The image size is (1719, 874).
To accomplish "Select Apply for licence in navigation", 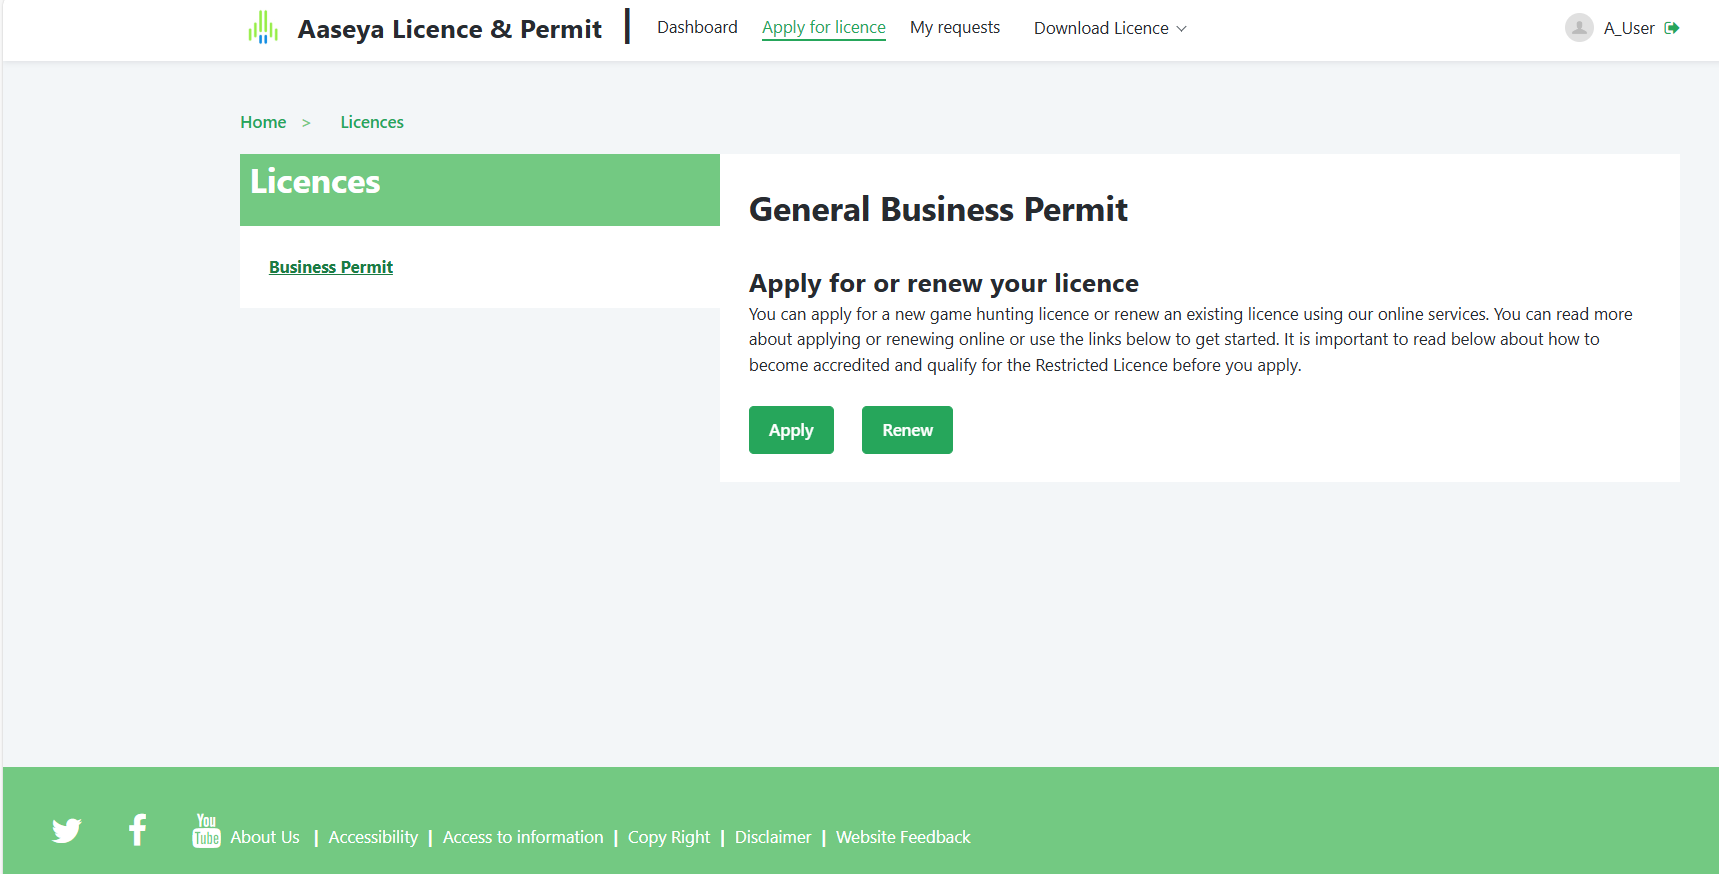I will (x=823, y=27).
